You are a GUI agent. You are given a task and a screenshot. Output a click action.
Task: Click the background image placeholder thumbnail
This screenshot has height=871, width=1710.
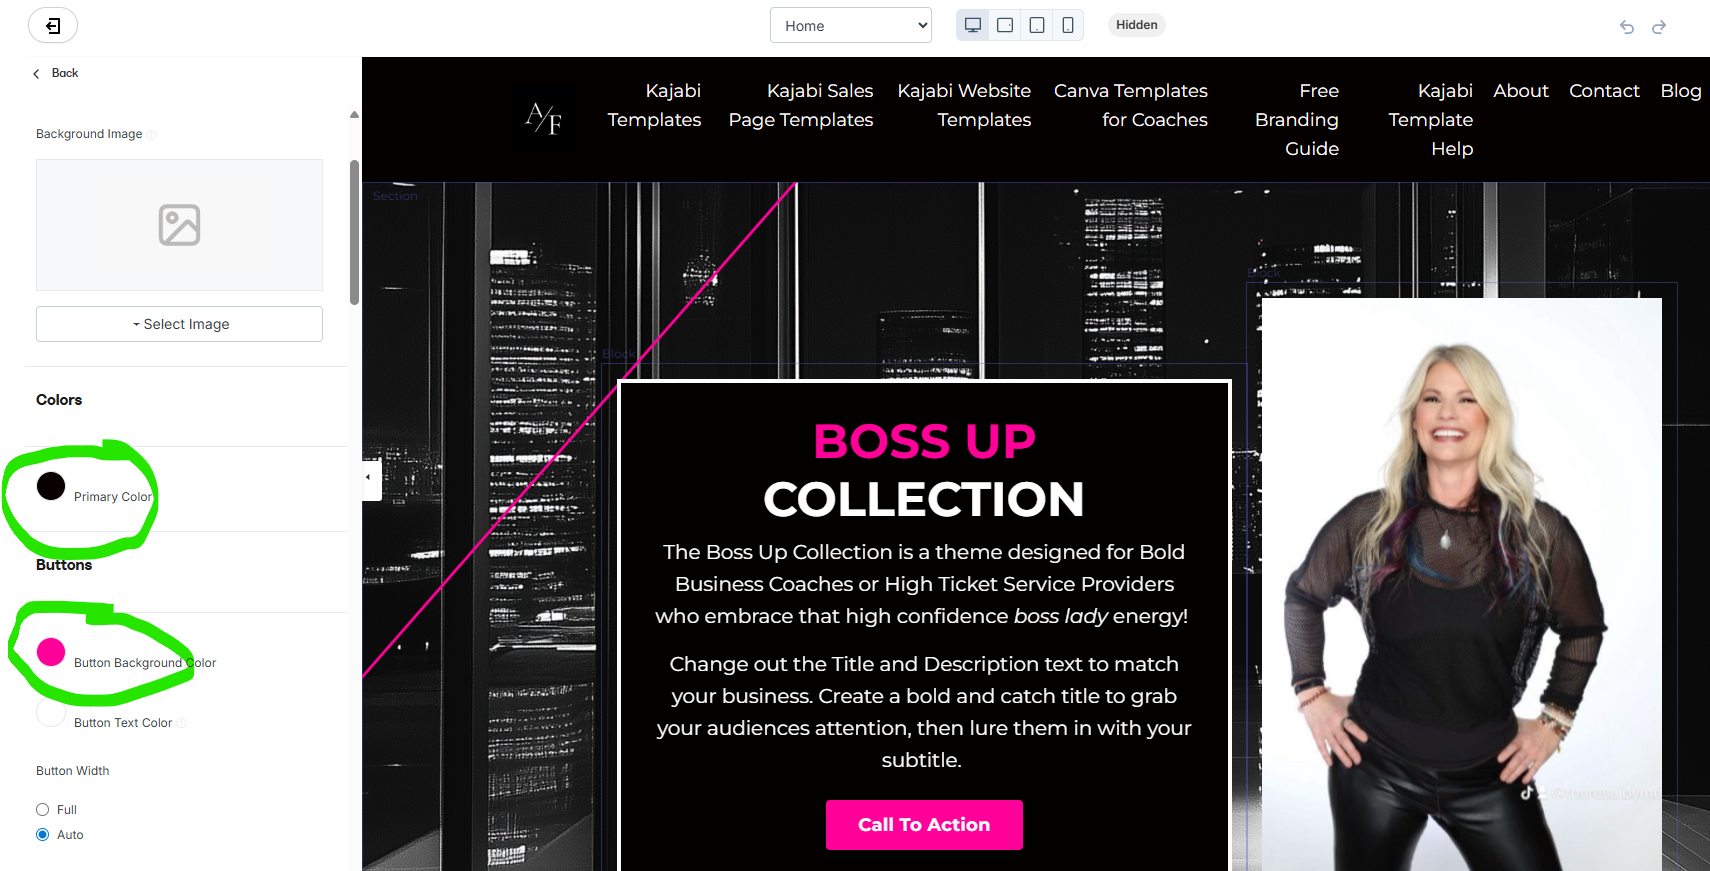click(179, 225)
